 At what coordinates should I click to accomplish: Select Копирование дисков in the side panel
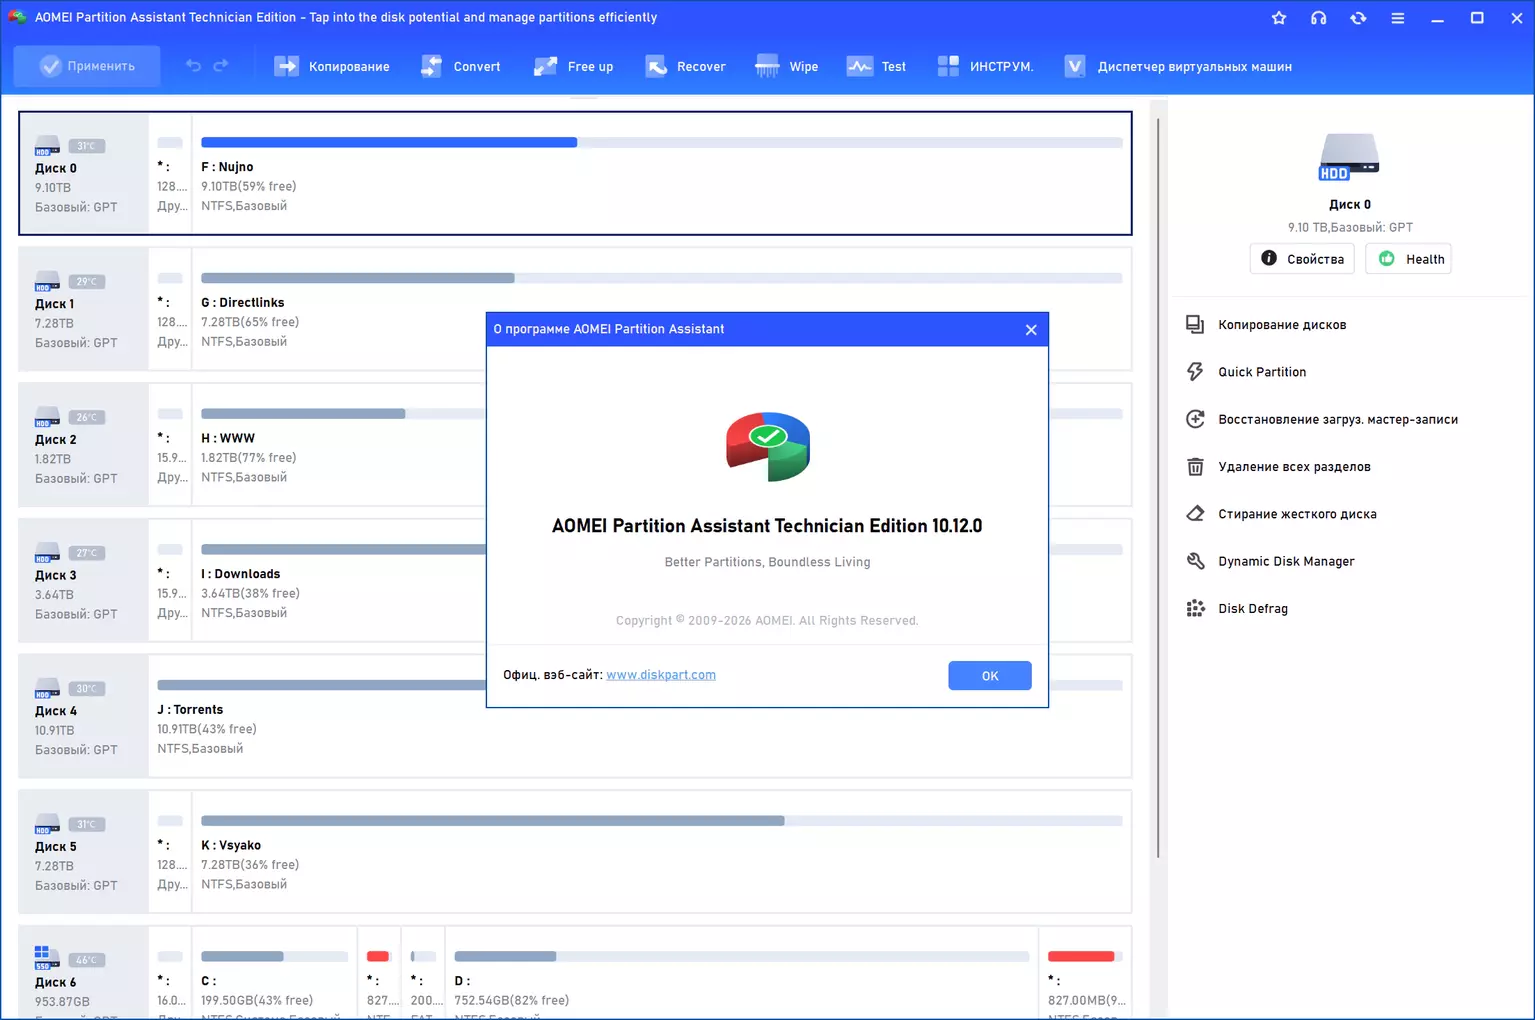pos(1267,325)
